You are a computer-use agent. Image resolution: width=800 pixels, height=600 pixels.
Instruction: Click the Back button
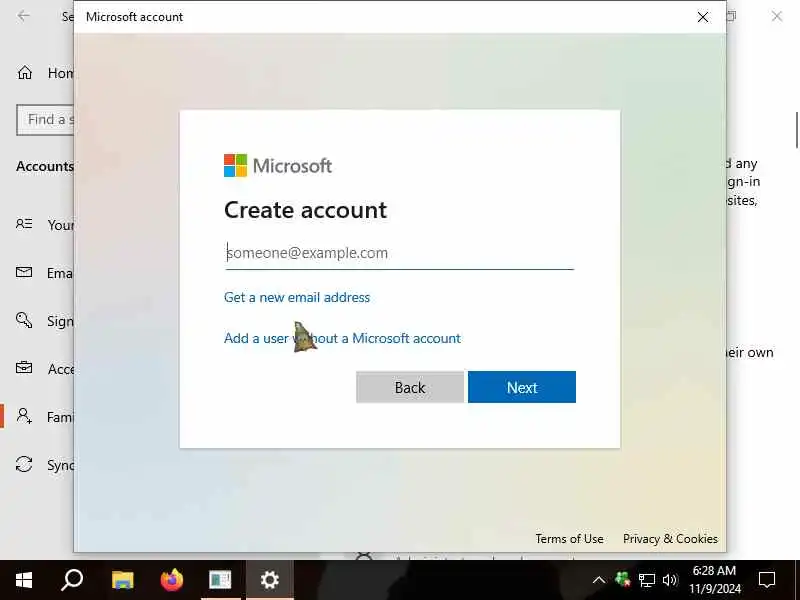[x=410, y=387]
